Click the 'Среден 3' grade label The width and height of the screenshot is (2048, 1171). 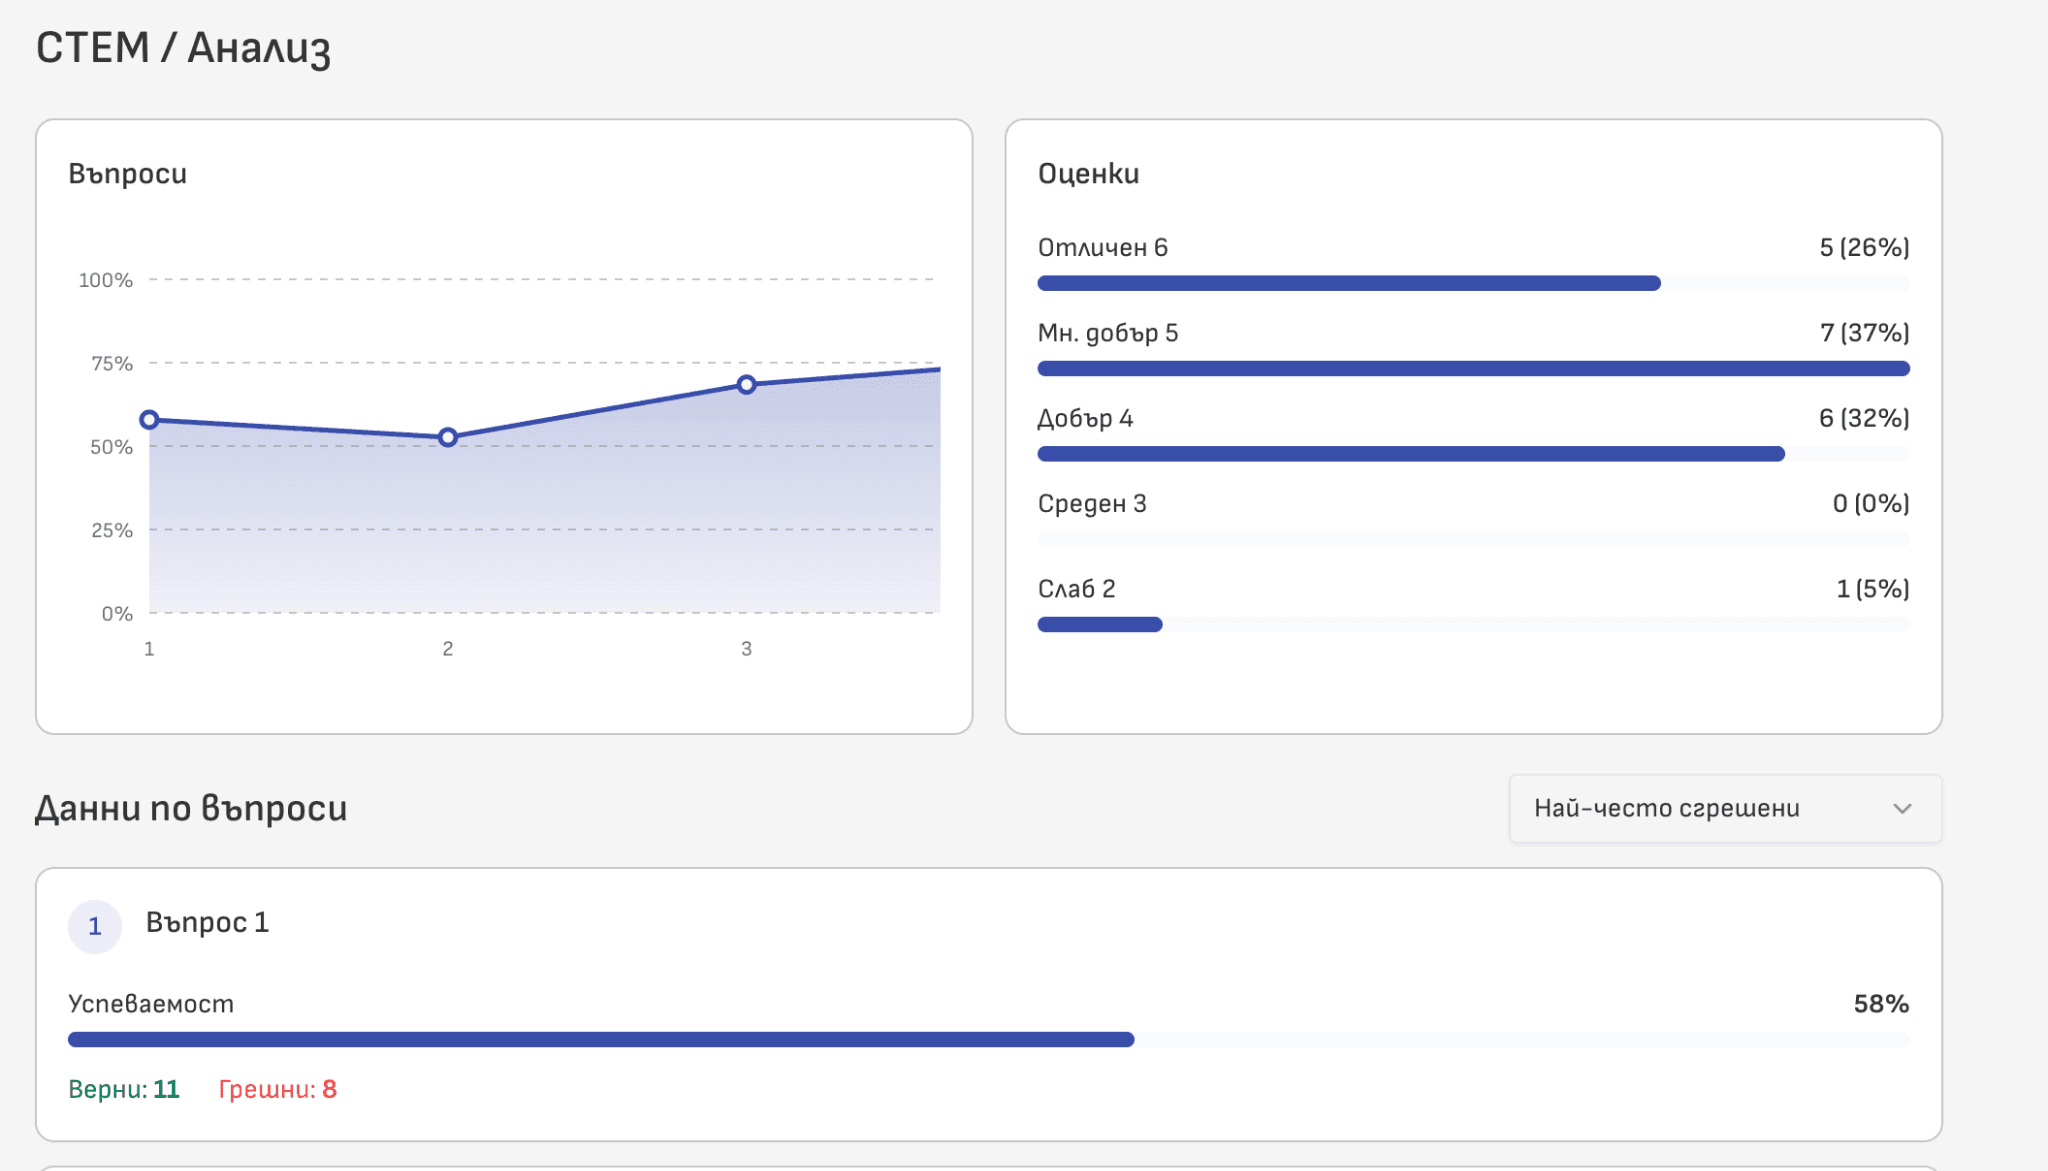click(1092, 504)
